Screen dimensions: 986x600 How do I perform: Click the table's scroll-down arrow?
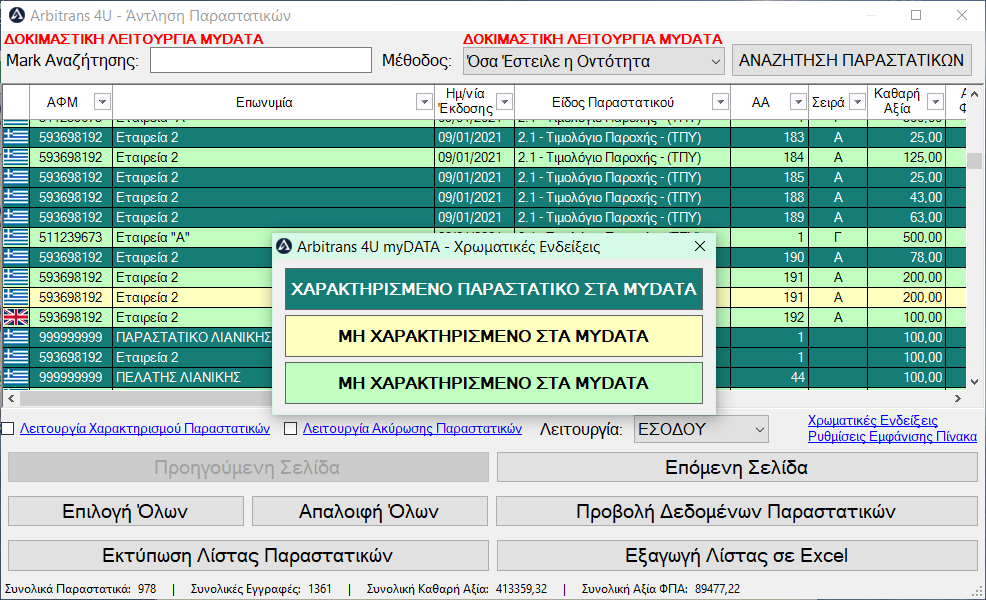(x=974, y=381)
